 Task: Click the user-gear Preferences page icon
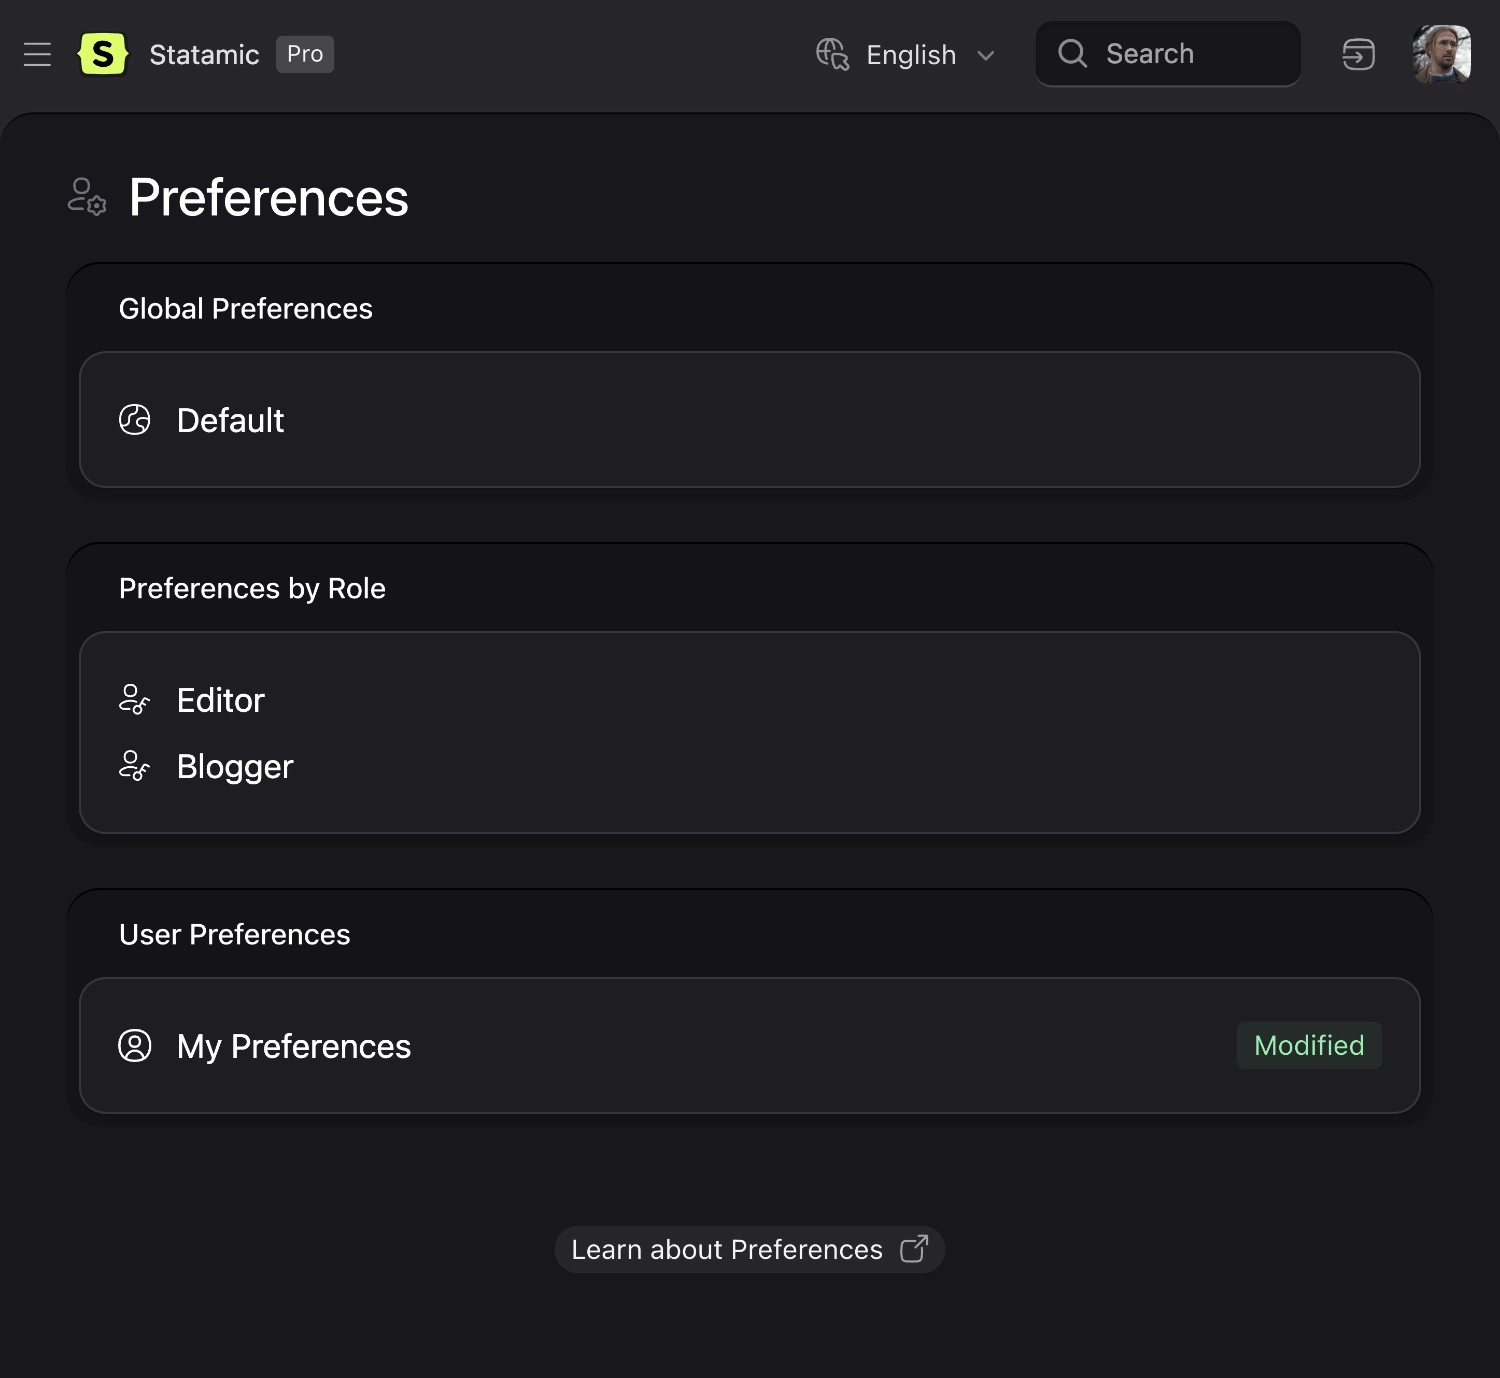(86, 198)
